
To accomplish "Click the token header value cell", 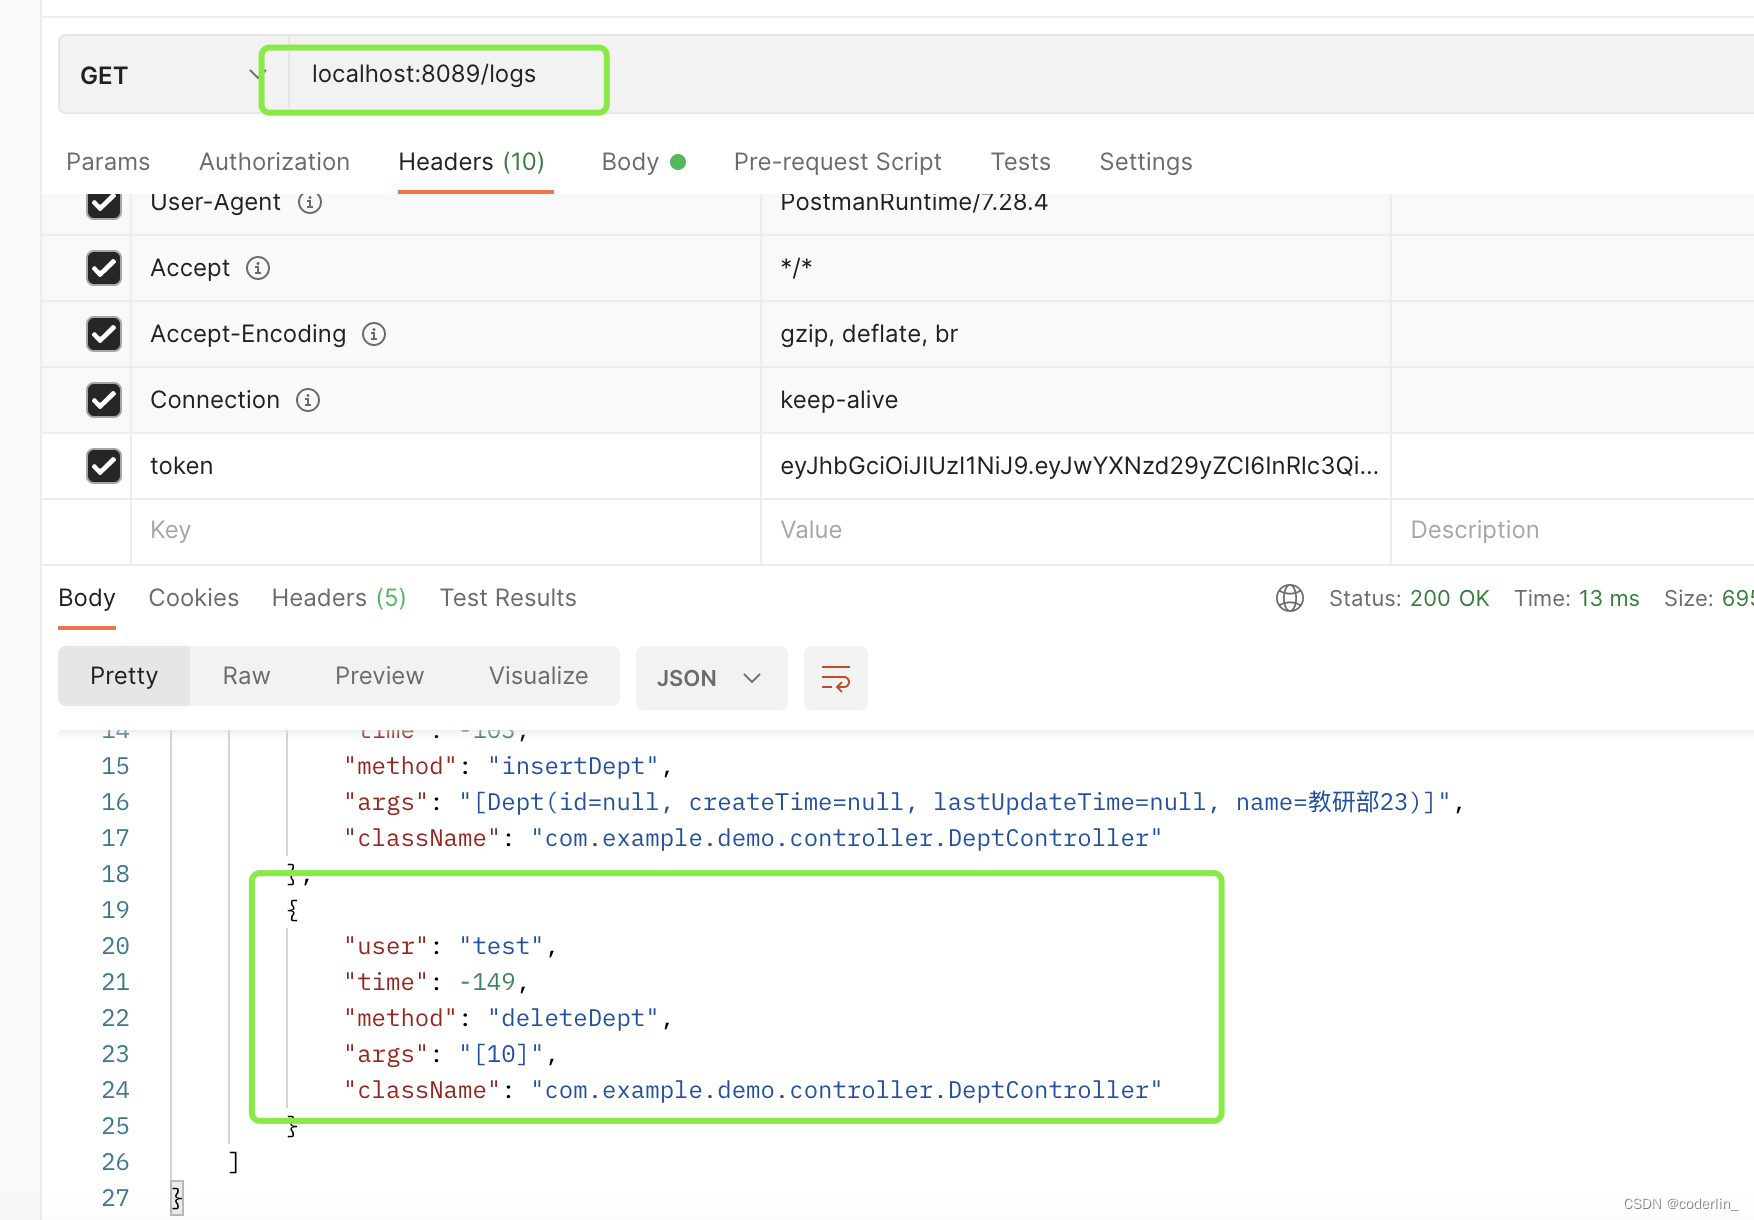I will click(x=1076, y=466).
